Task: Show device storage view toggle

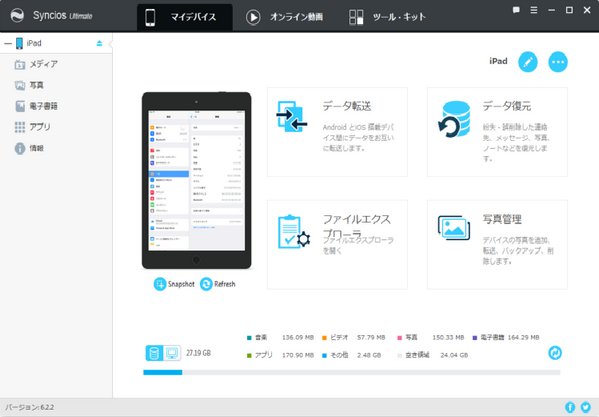Action: tap(154, 353)
